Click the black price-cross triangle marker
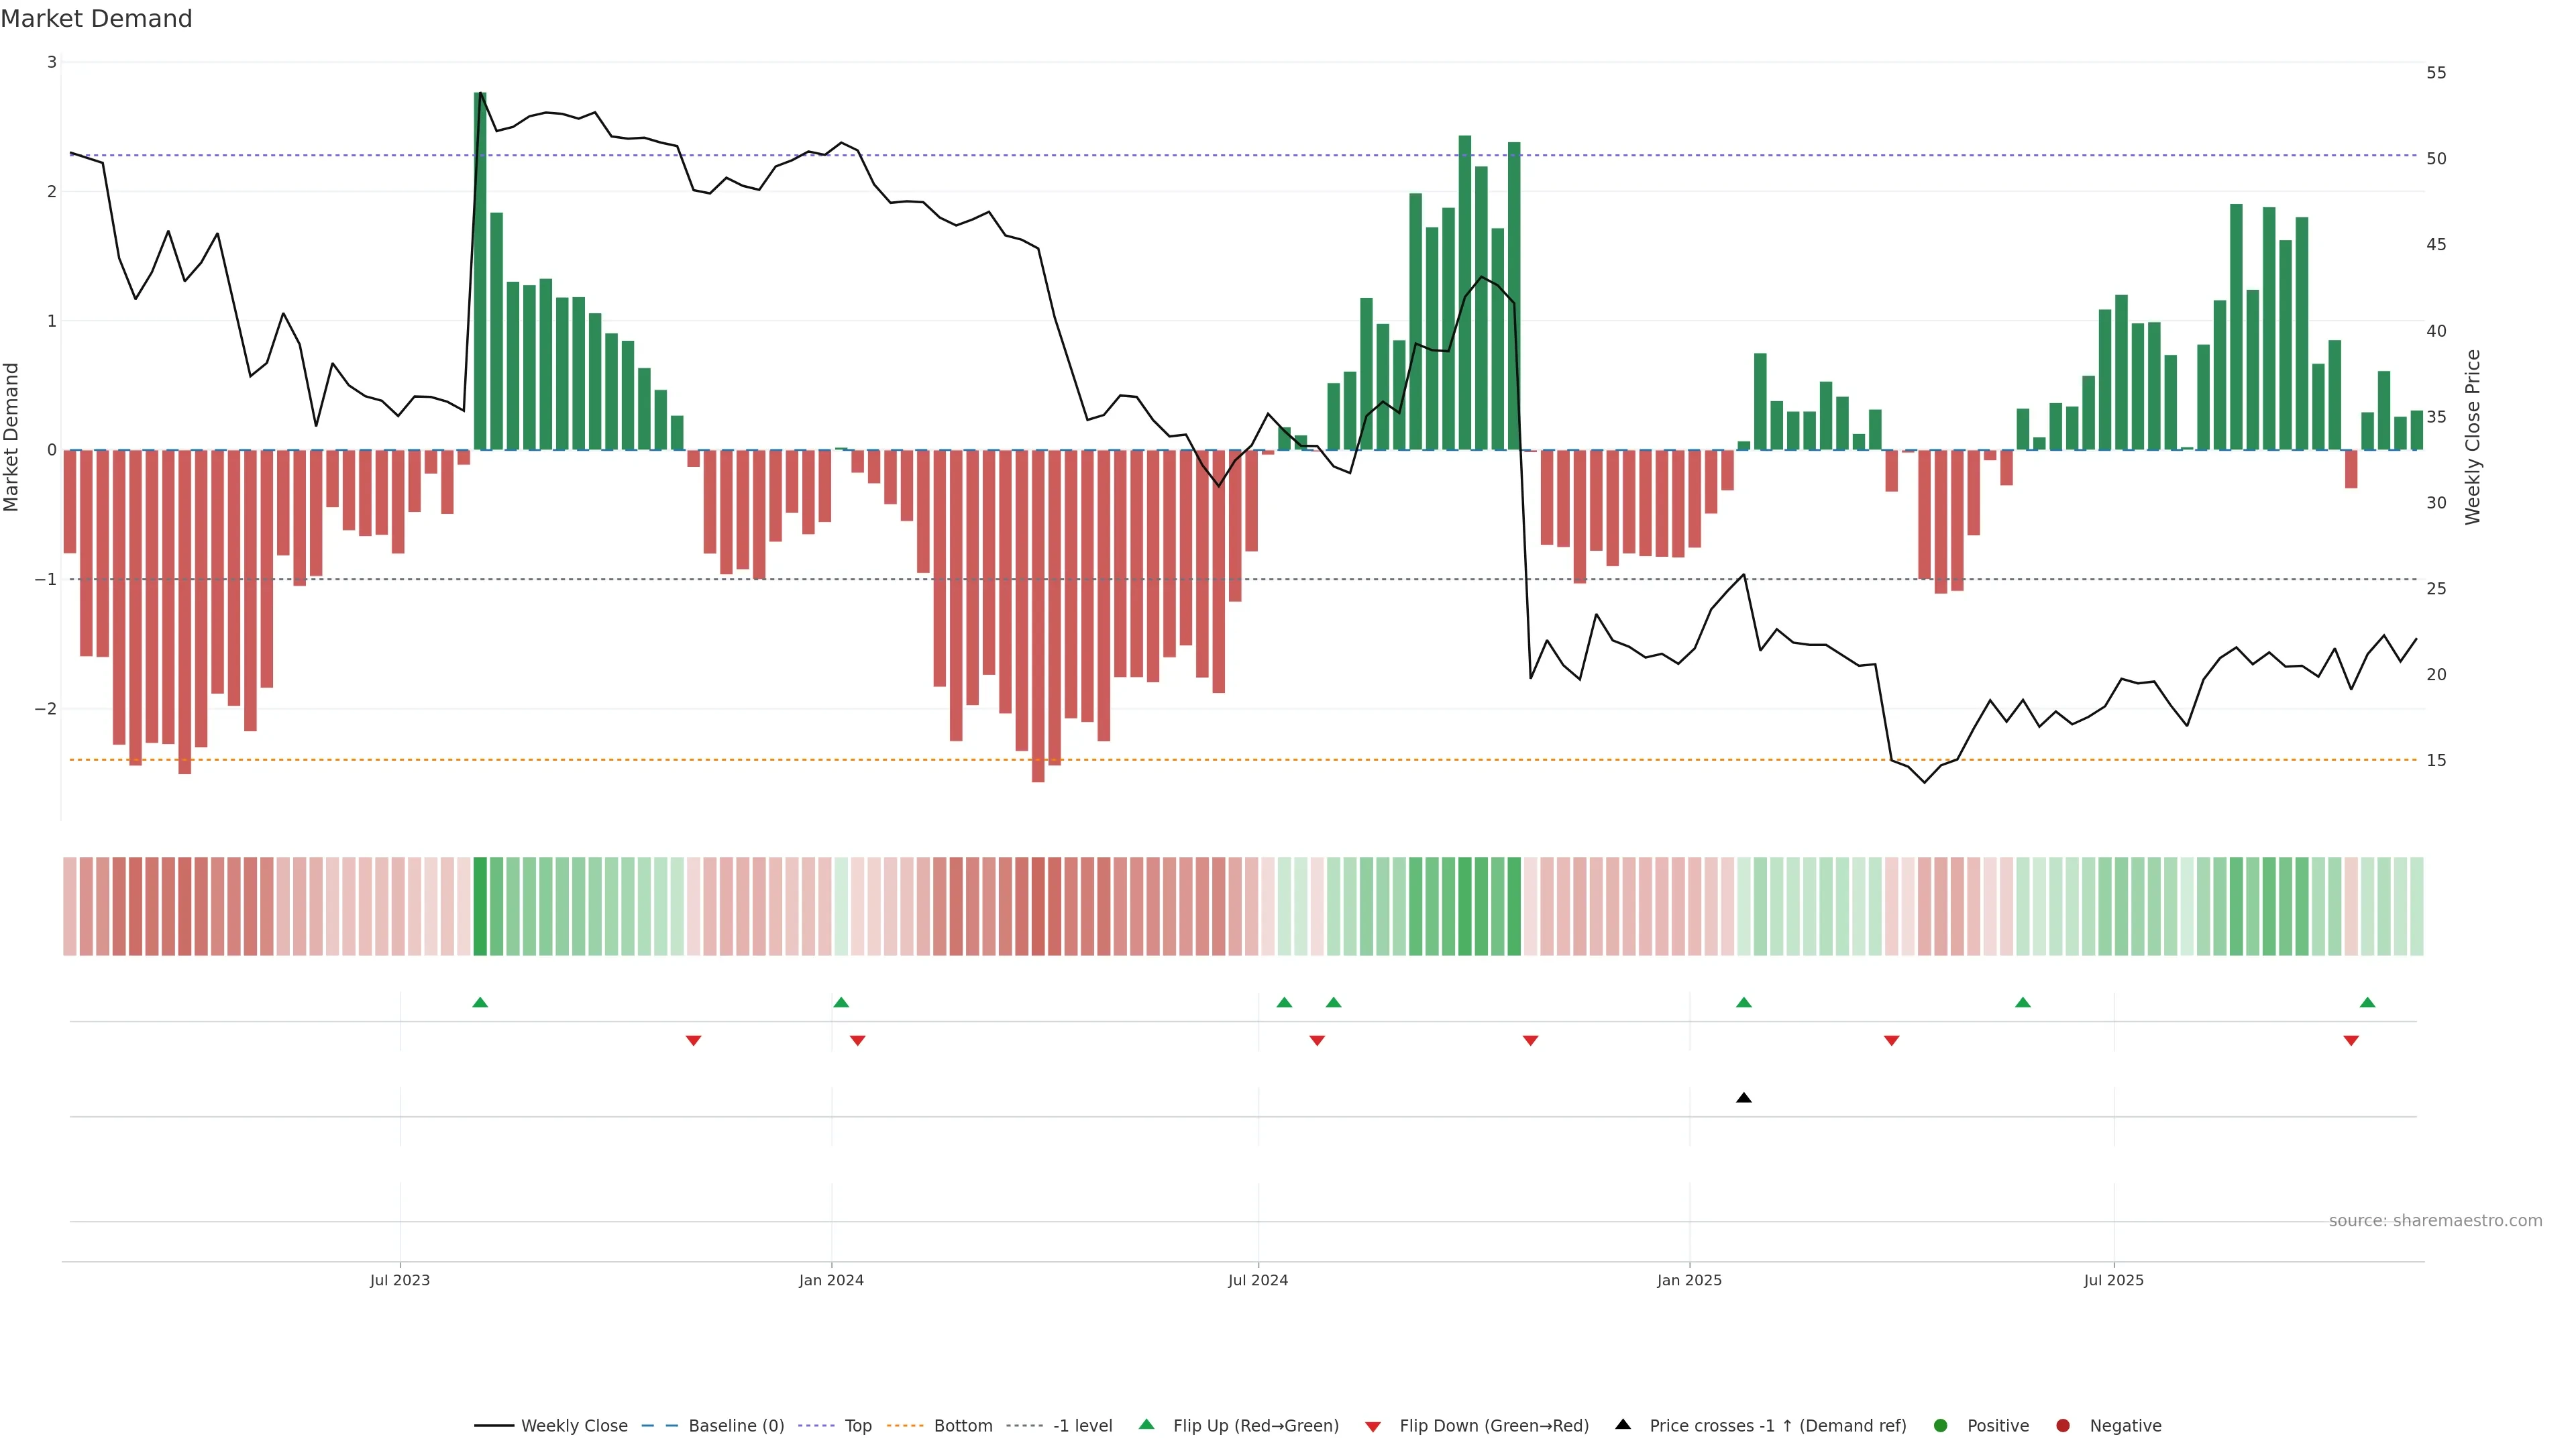2576x1449 pixels. (x=1743, y=1098)
